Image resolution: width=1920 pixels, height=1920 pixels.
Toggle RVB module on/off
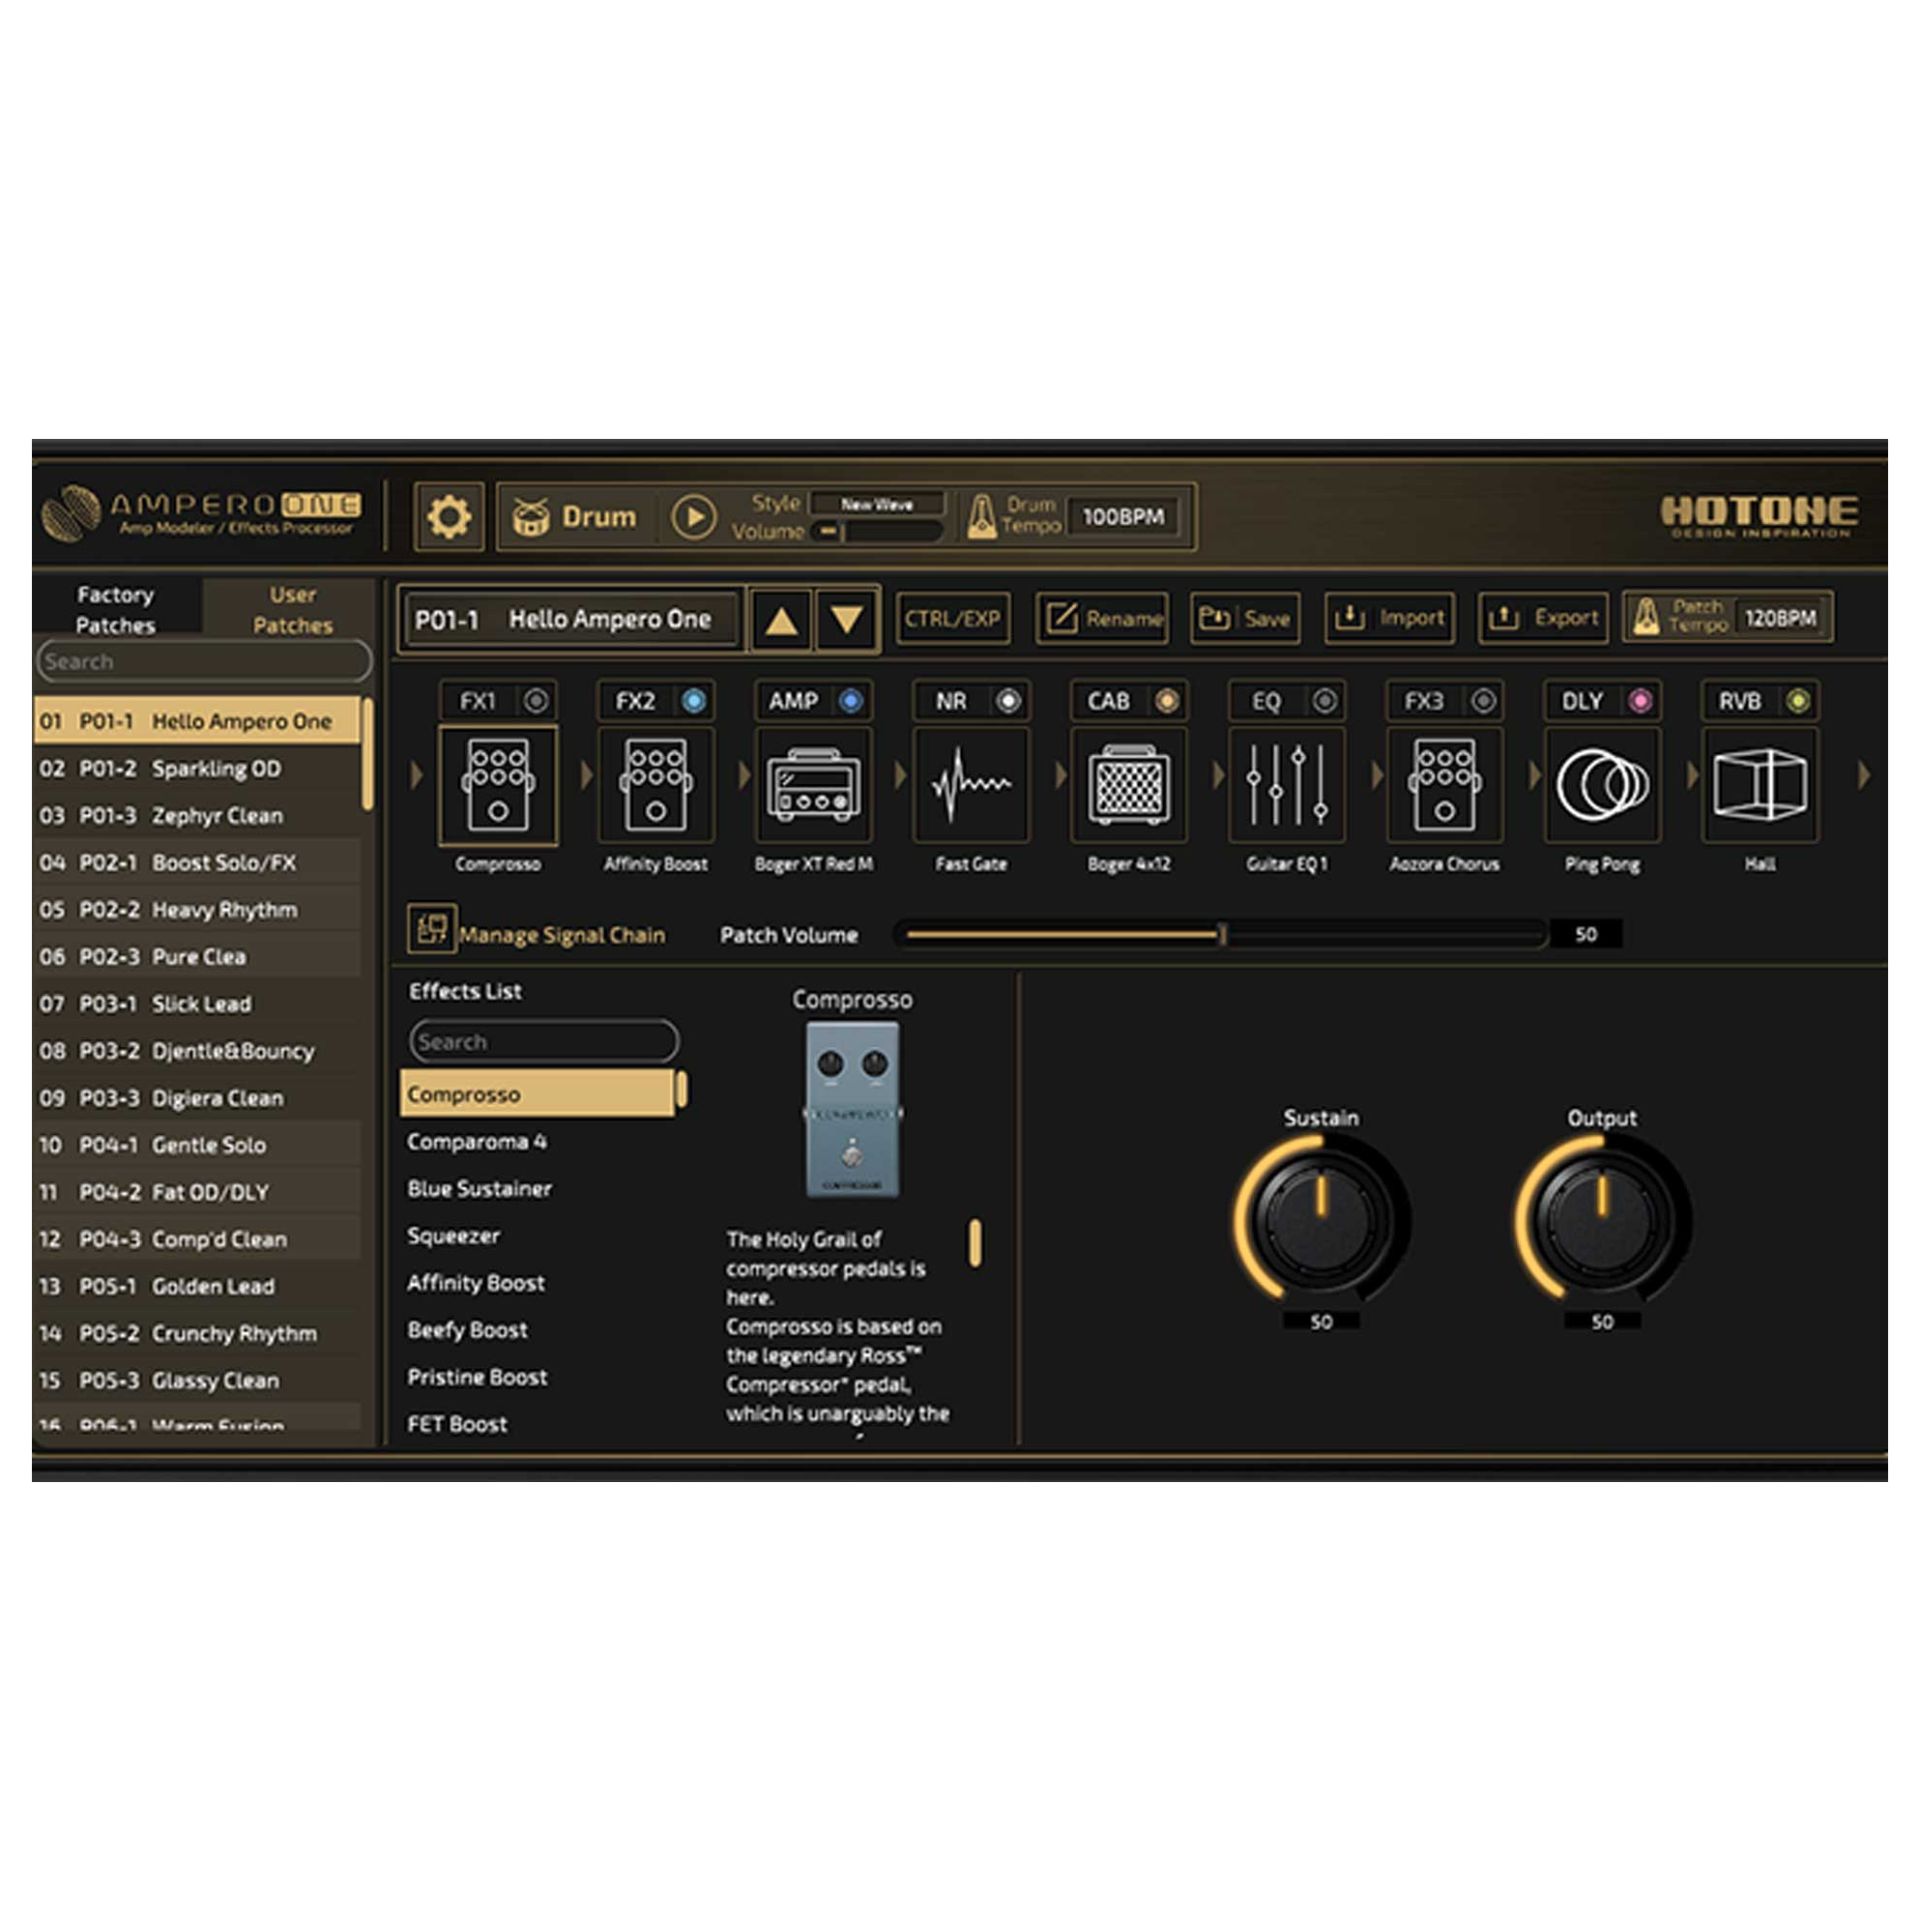(1798, 701)
